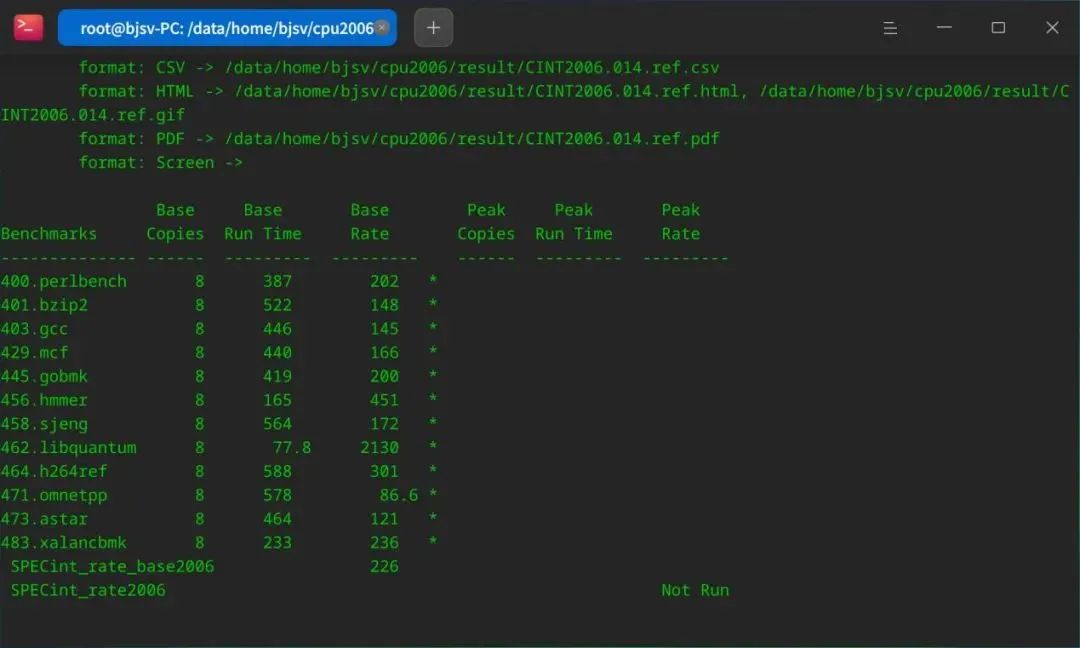
Task: Click the 400.perlbench benchmark name
Action: pyautogui.click(x=63, y=281)
